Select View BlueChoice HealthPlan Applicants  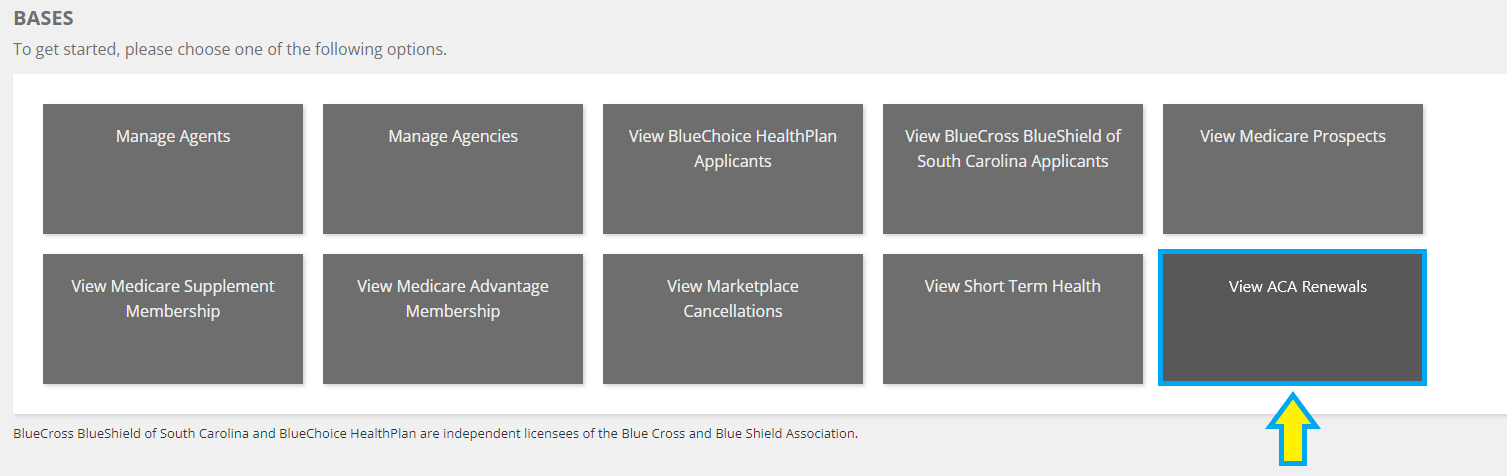733,168
